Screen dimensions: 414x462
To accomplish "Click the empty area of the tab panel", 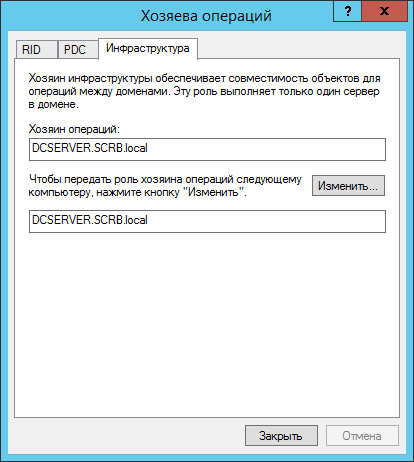I will coord(207,323).
